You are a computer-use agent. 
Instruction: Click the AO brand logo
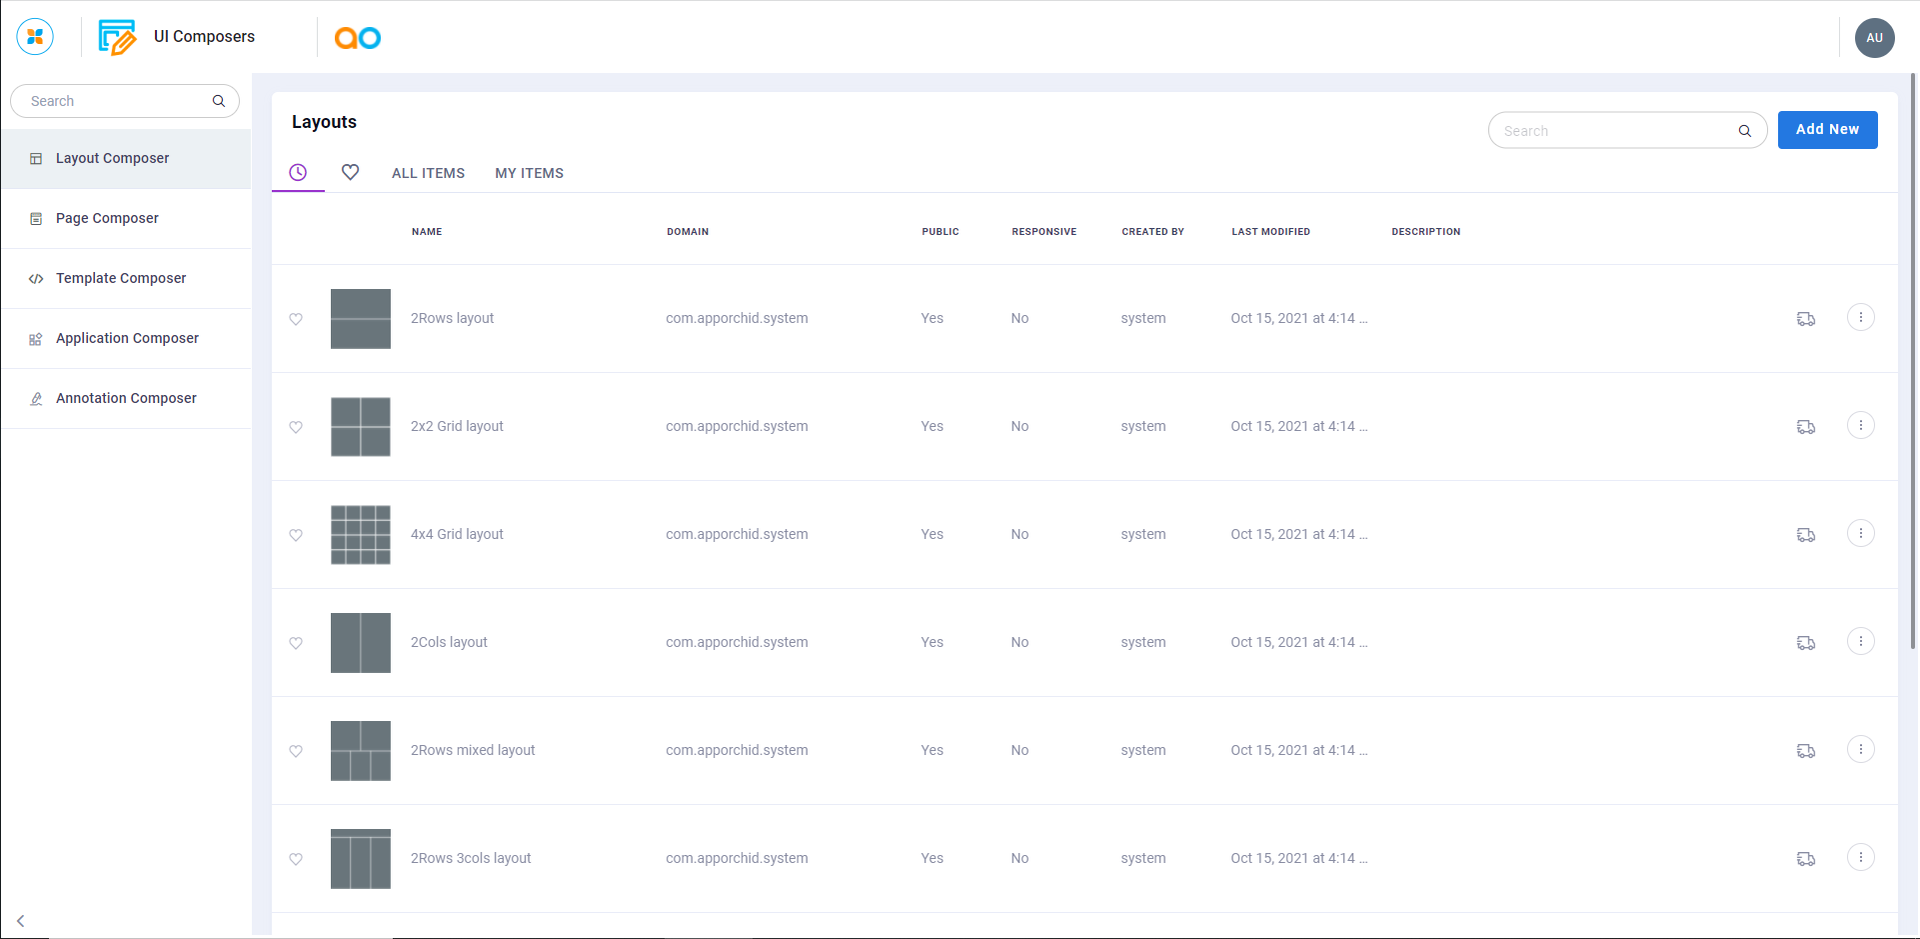(357, 38)
